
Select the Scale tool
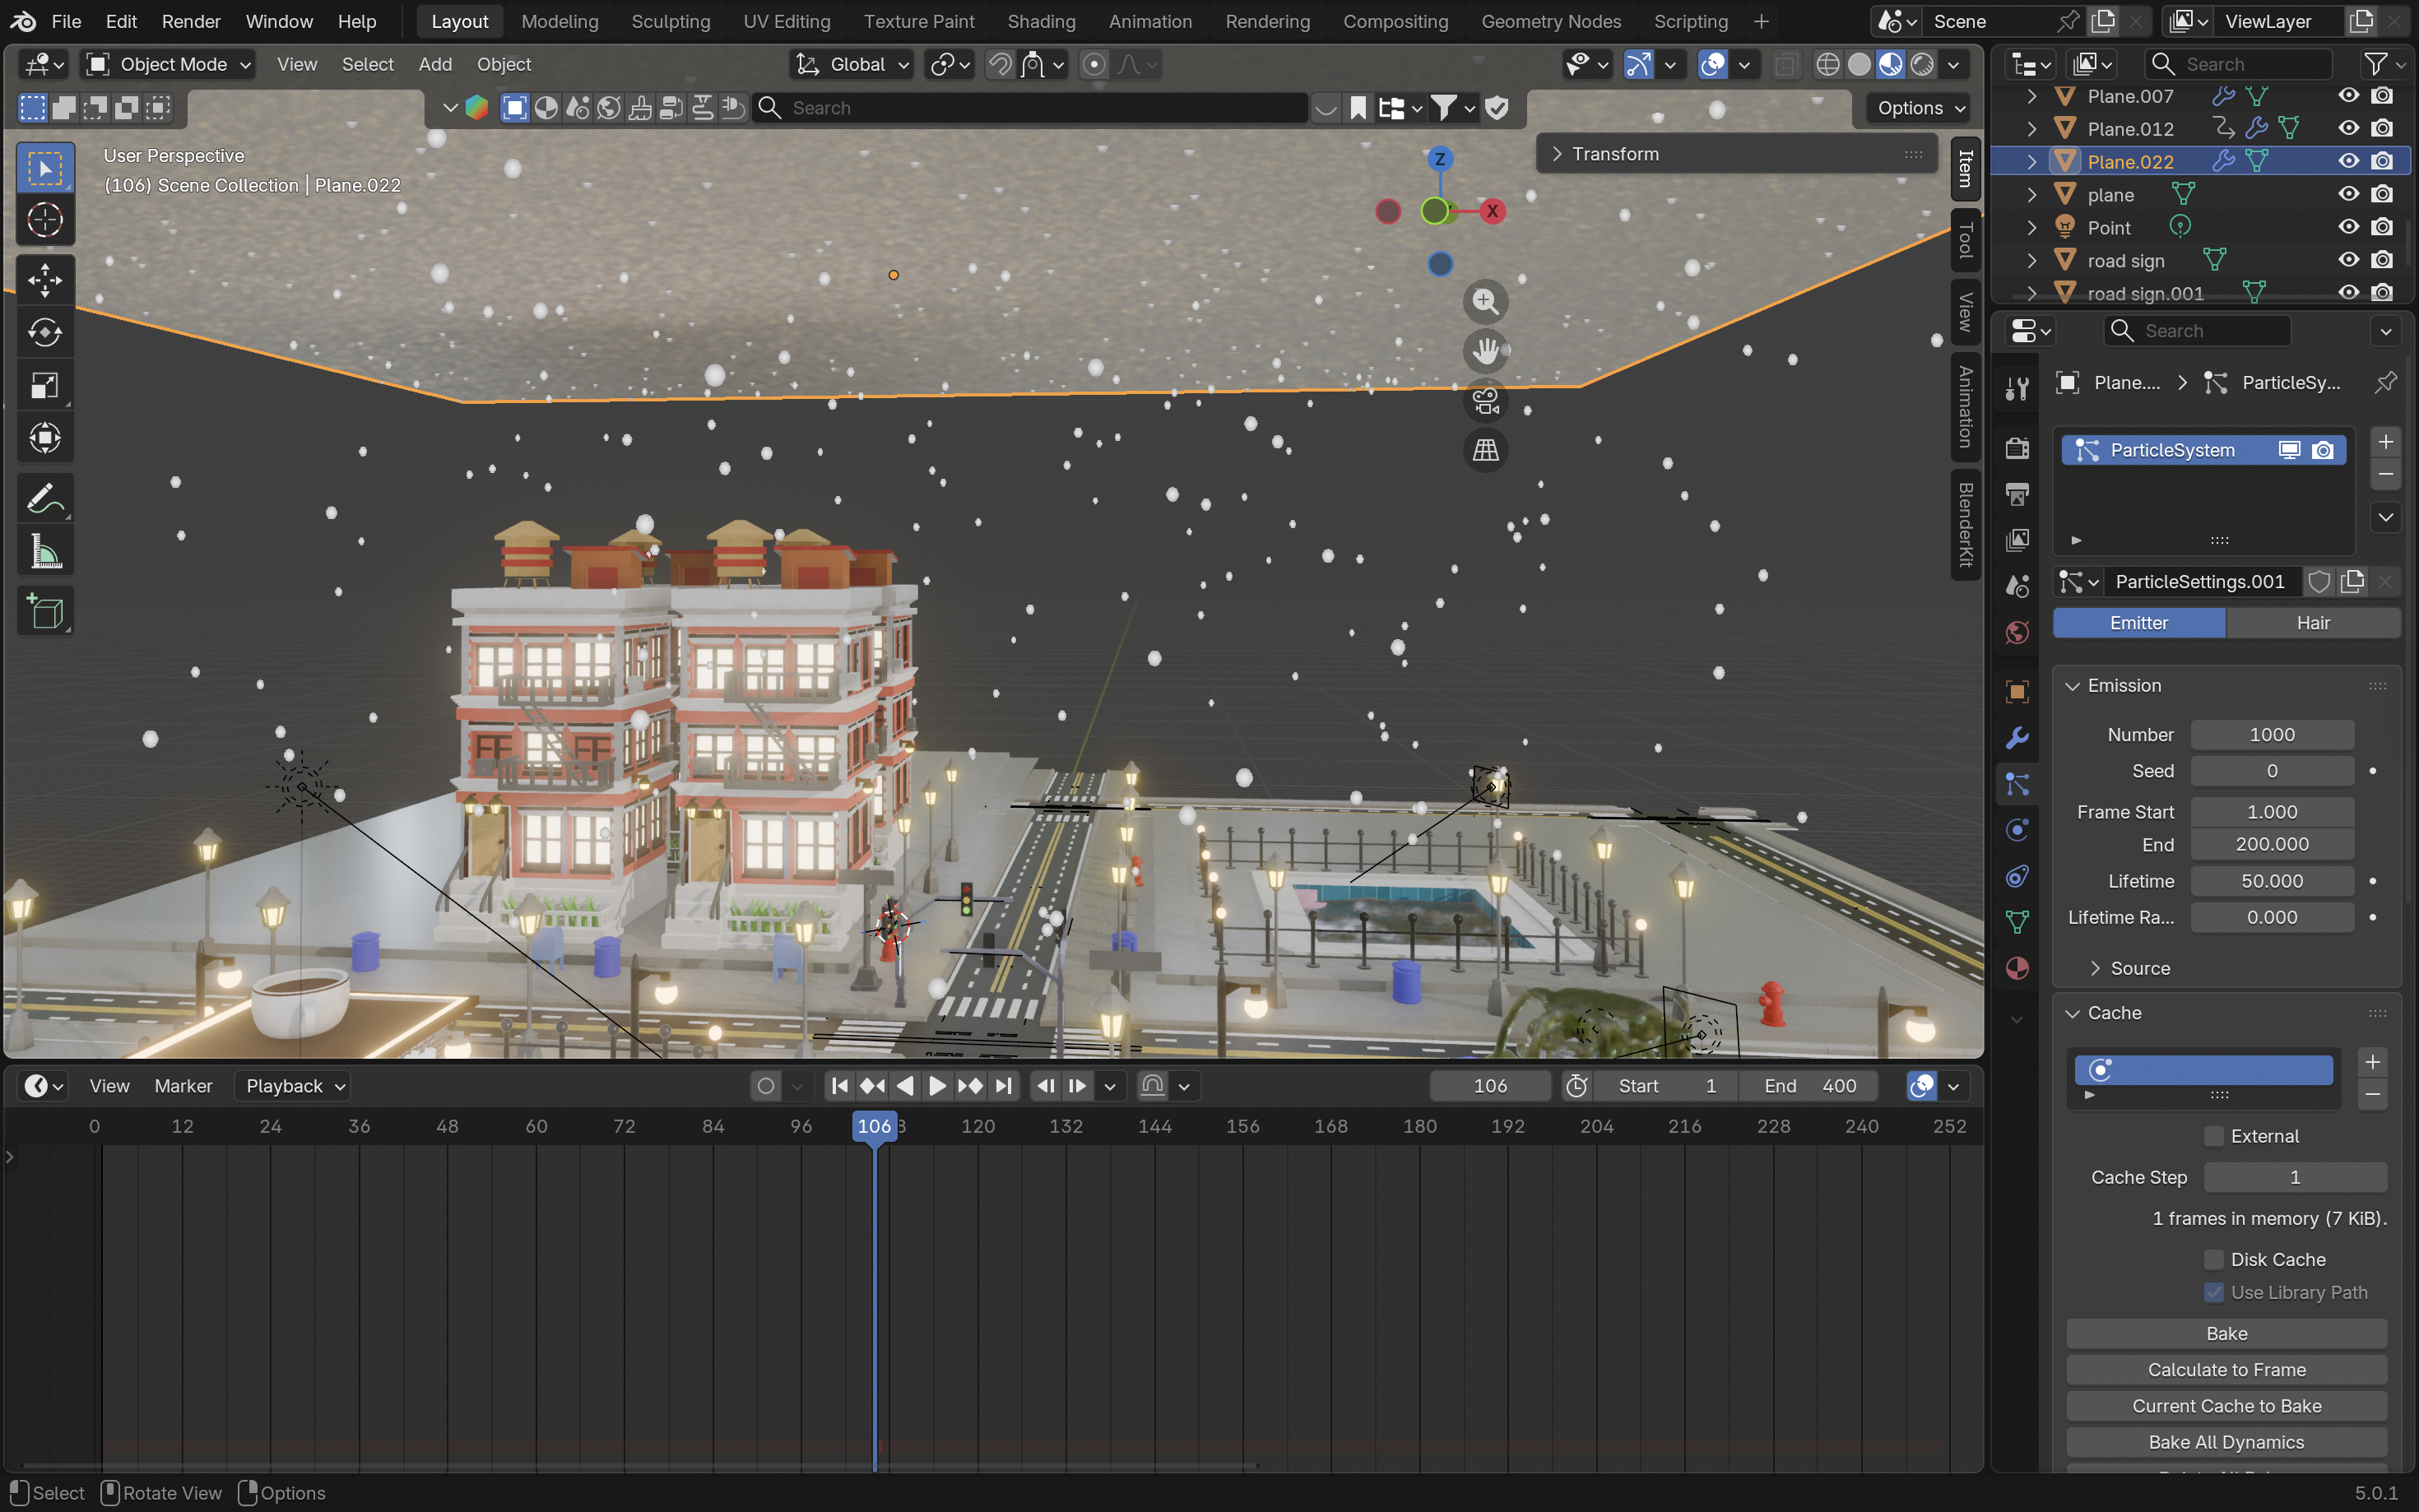point(45,385)
